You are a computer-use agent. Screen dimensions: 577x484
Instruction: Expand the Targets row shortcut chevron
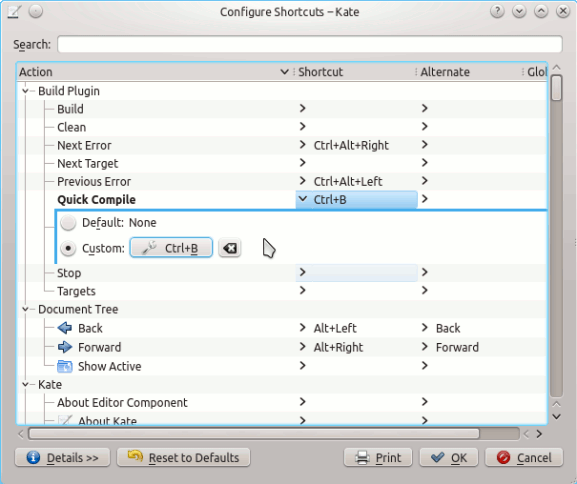pos(302,290)
